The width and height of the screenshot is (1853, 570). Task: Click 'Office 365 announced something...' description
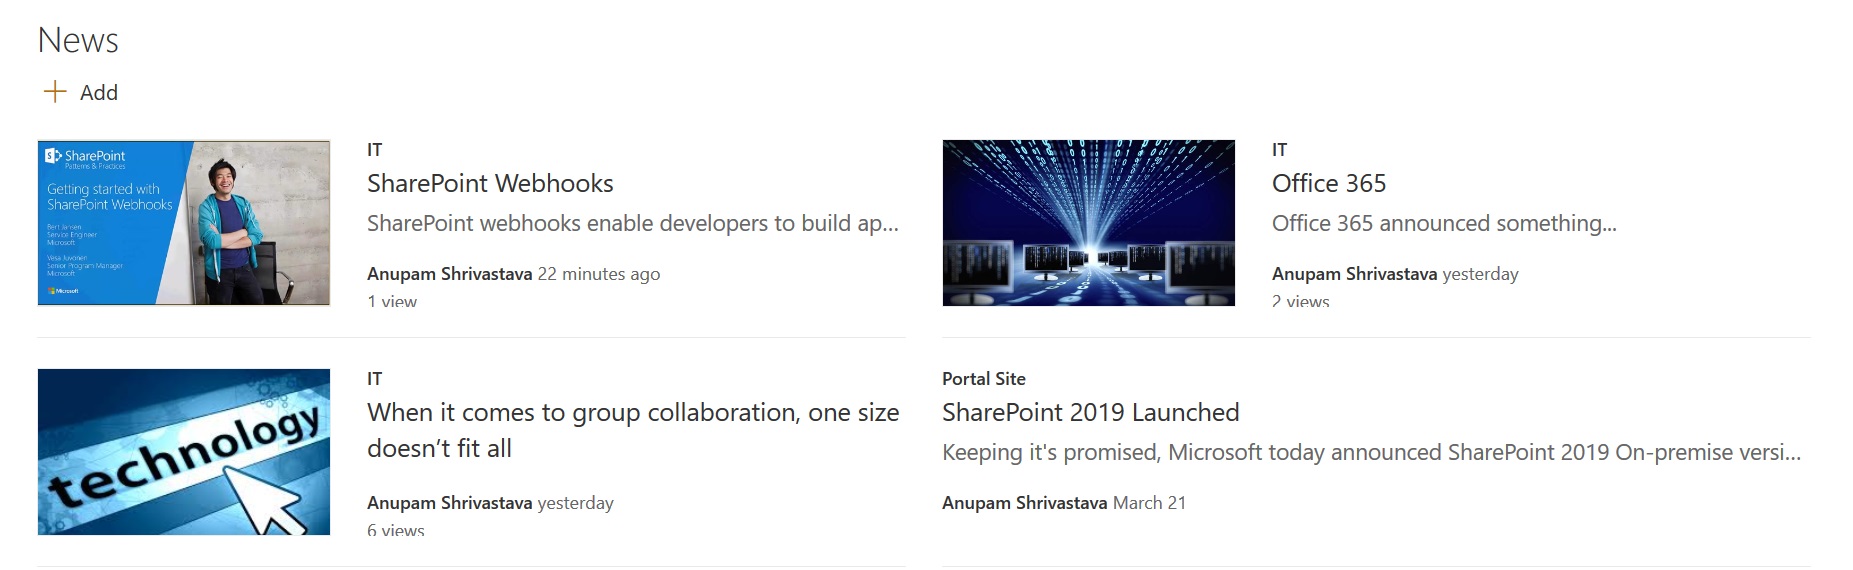pos(1444,223)
